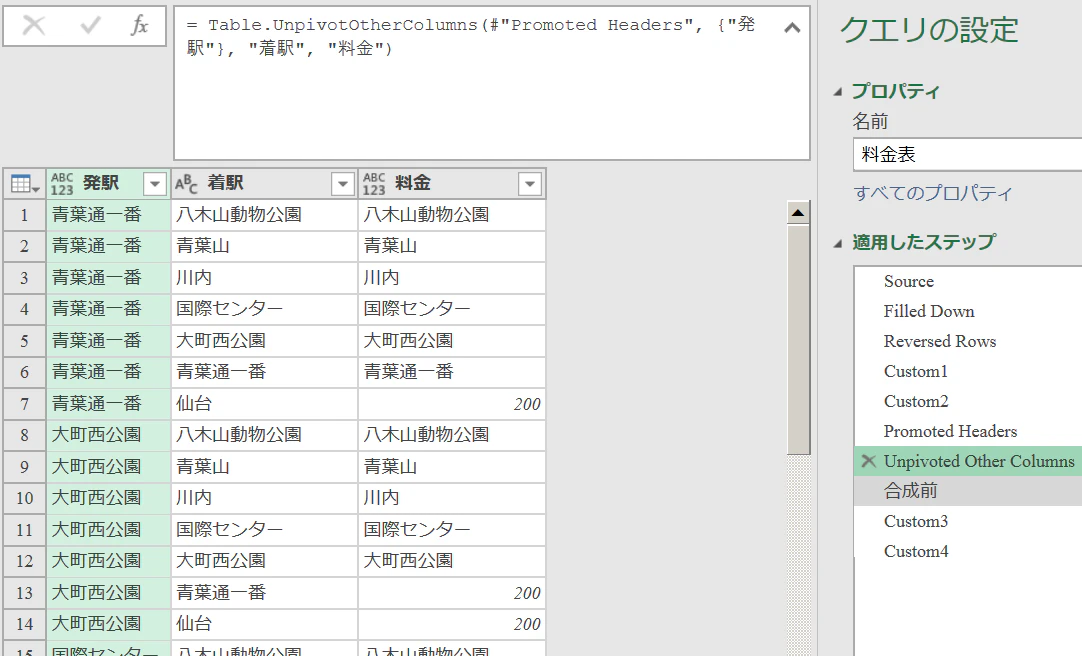Change data type icon for 料金 column
The height and width of the screenshot is (656, 1082).
point(374,183)
